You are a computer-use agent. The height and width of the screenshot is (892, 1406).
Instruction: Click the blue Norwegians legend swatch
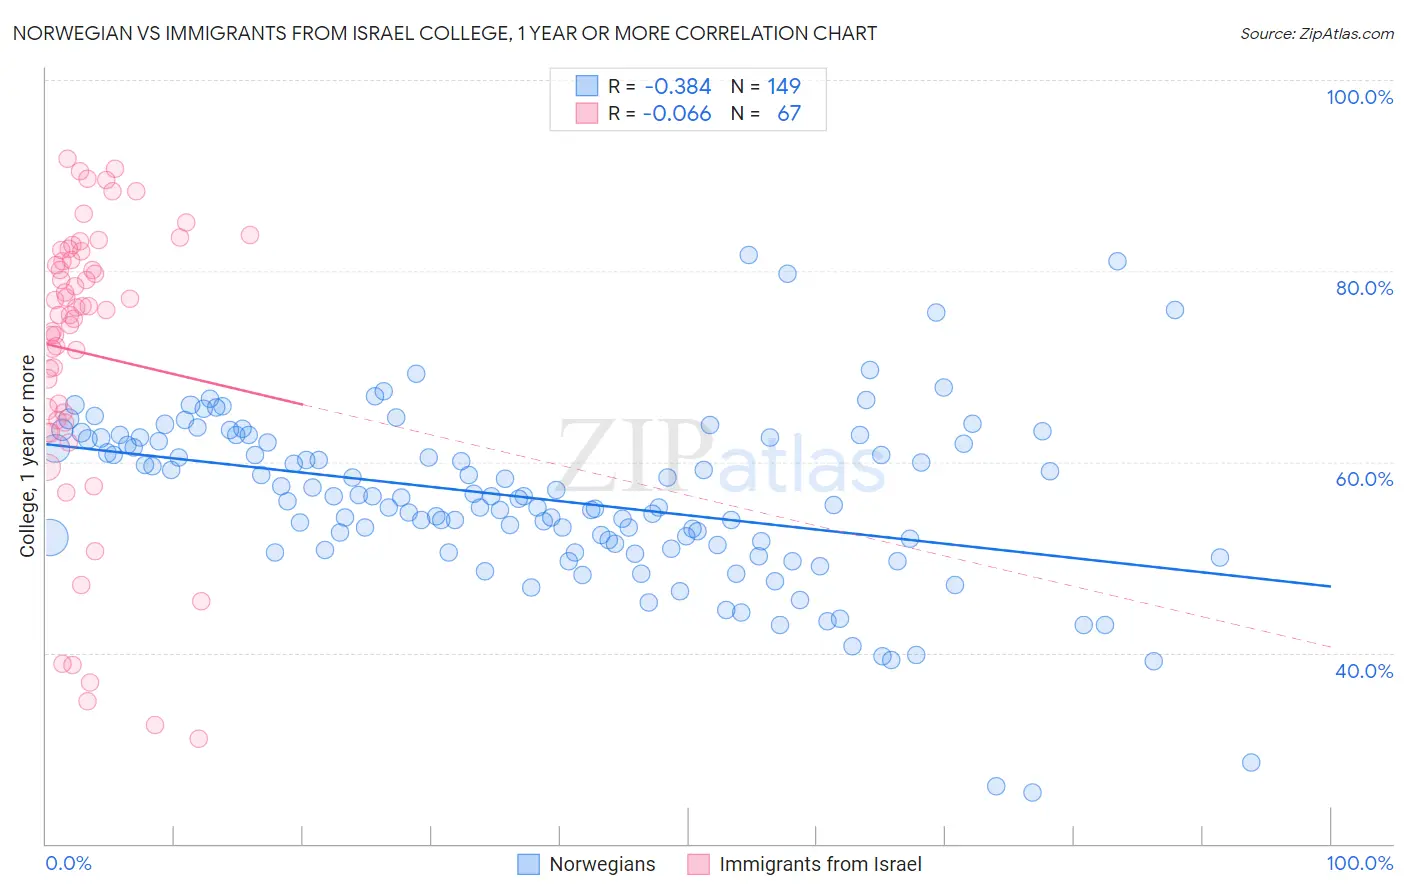pos(528,864)
